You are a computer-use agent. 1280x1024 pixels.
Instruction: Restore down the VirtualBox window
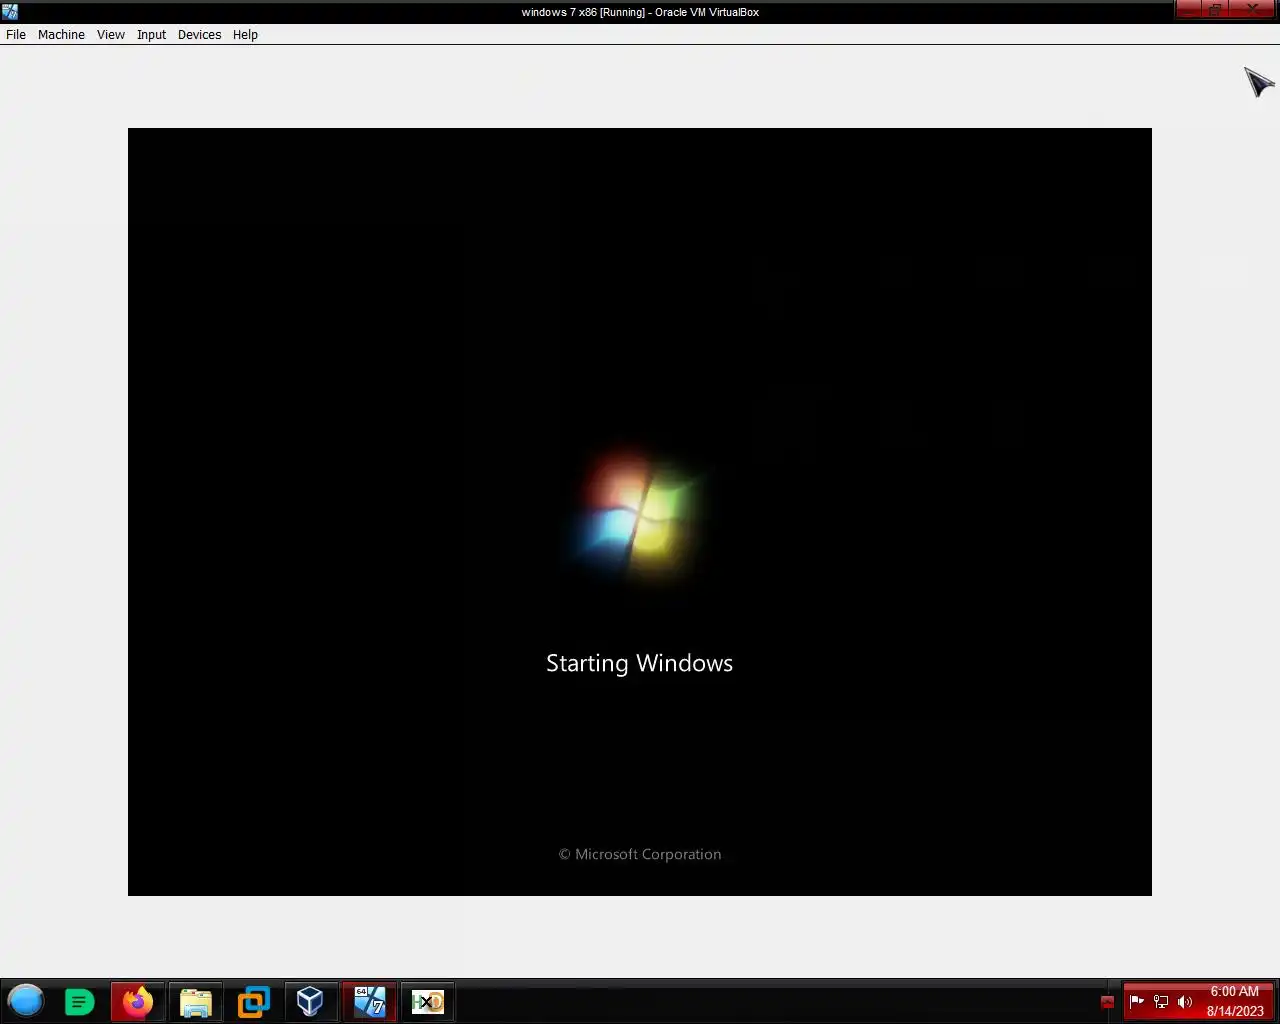coord(1215,10)
